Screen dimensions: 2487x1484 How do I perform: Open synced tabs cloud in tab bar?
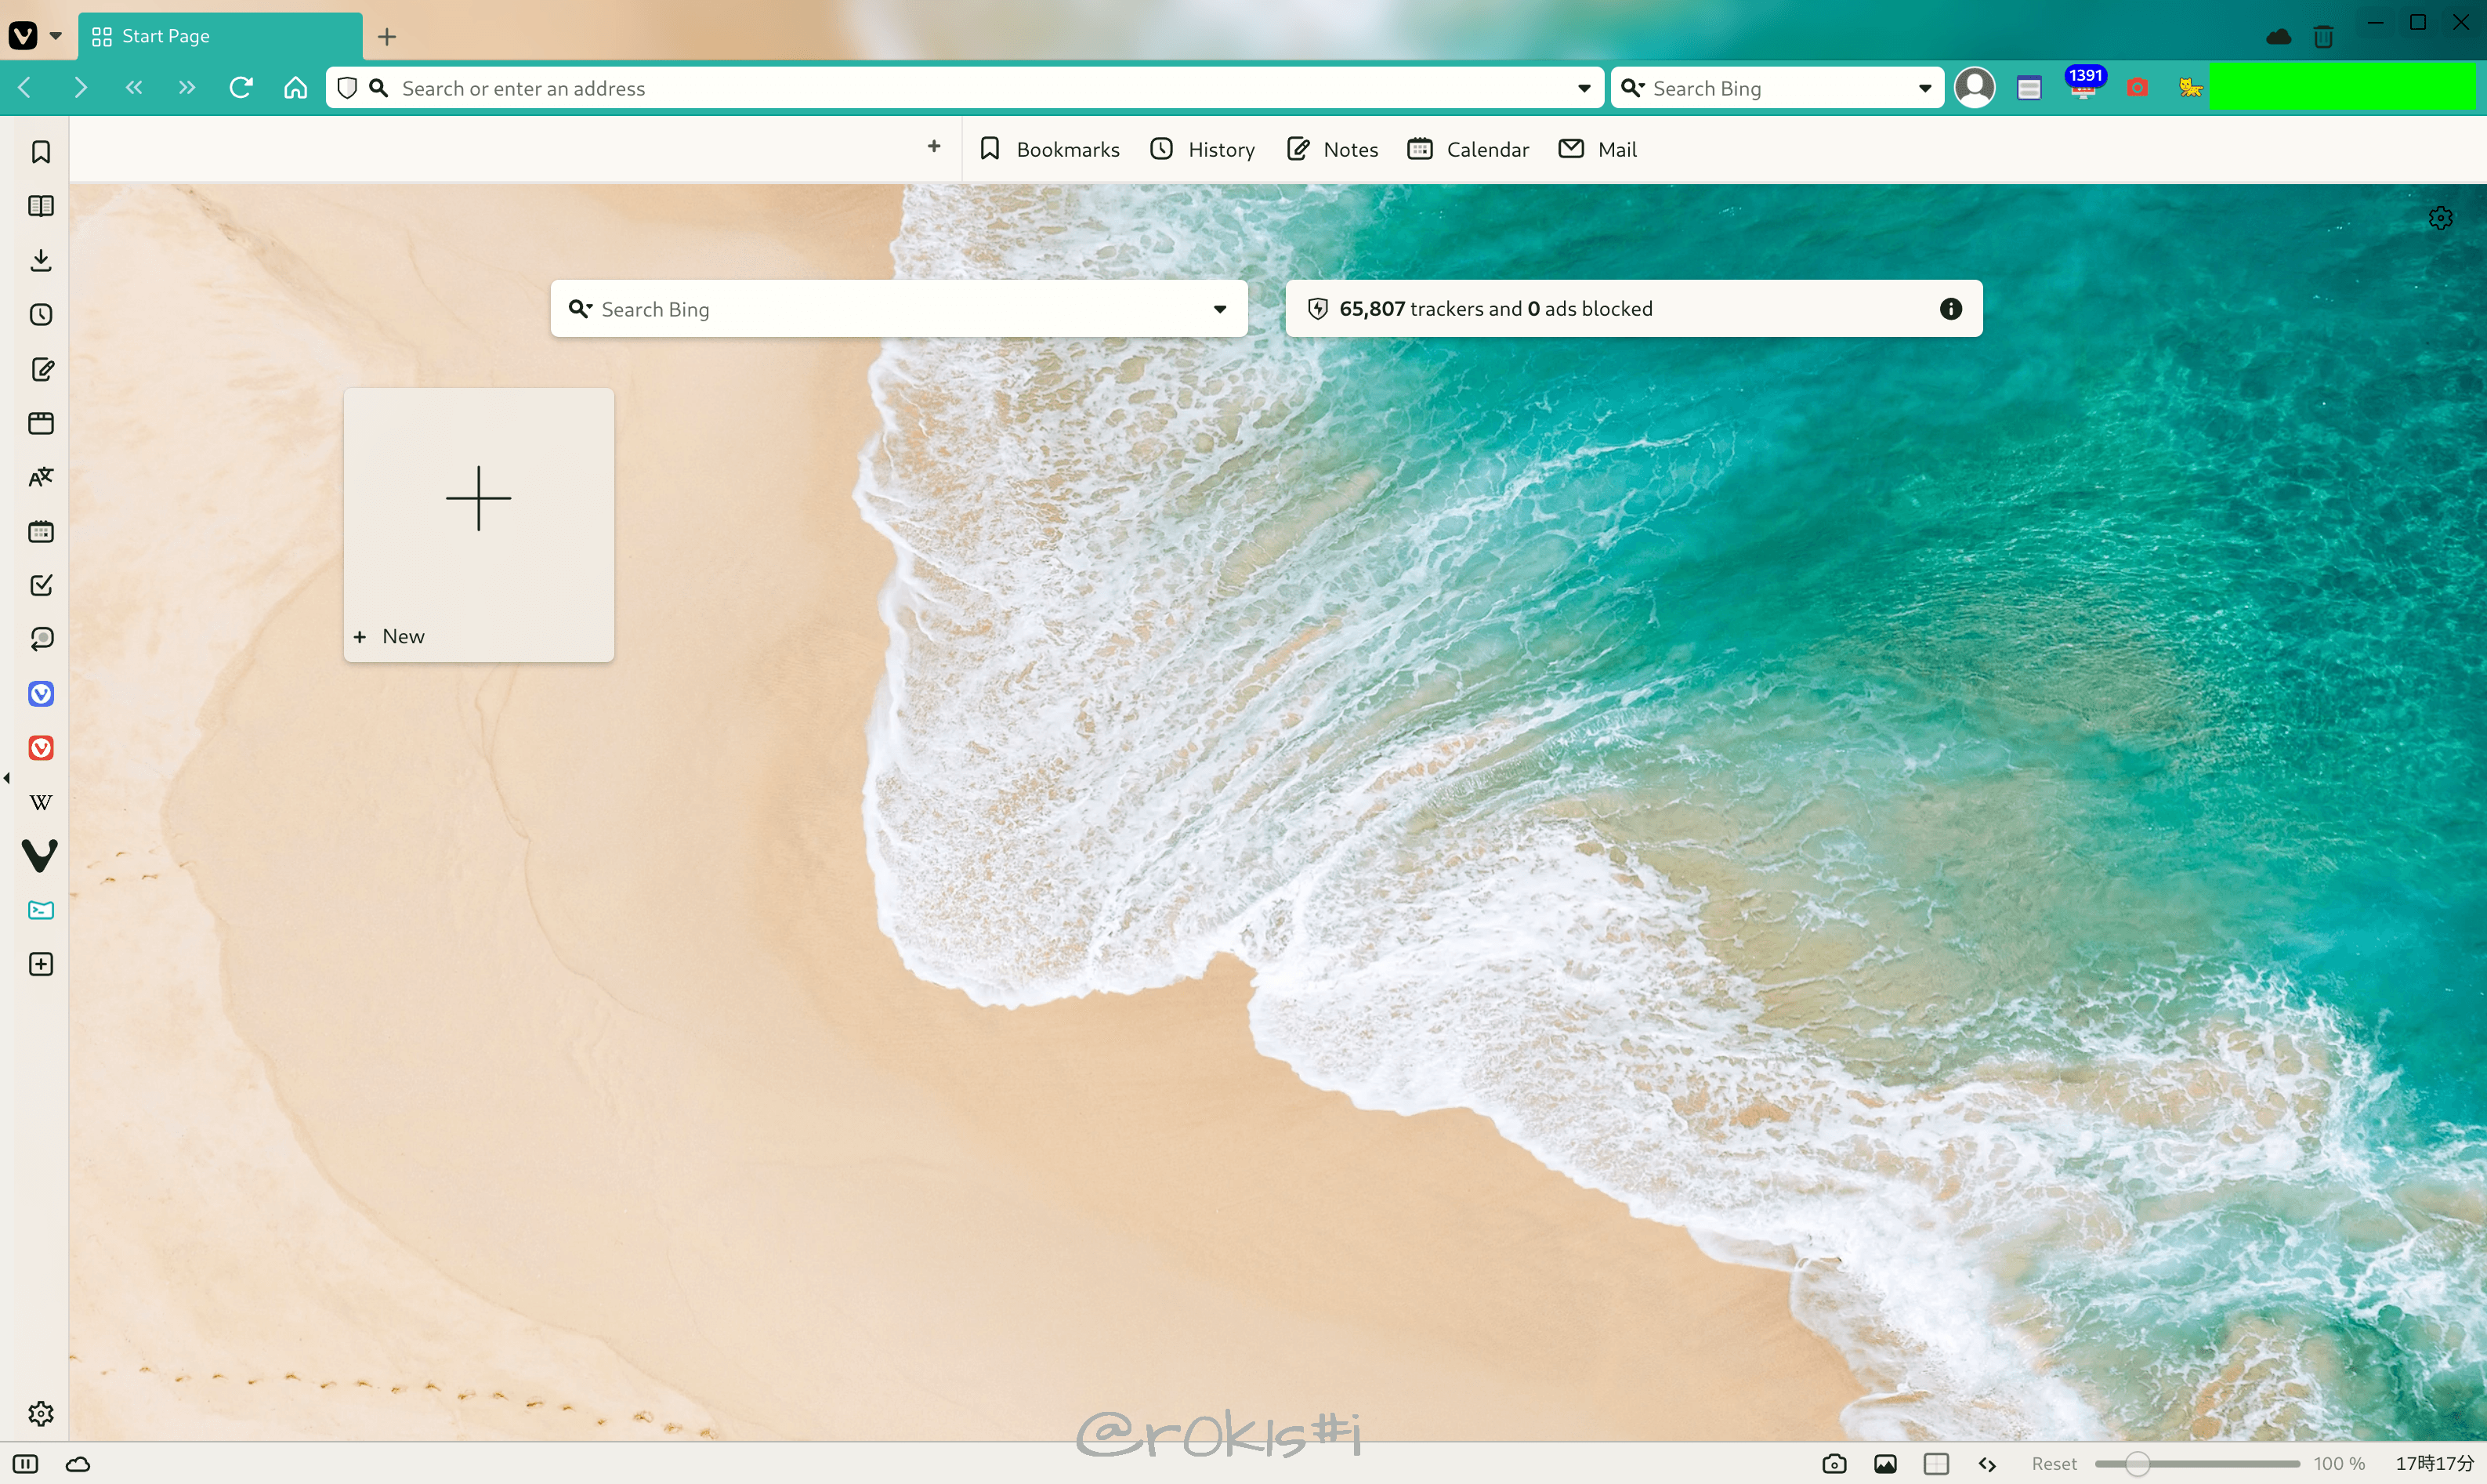click(x=2278, y=37)
